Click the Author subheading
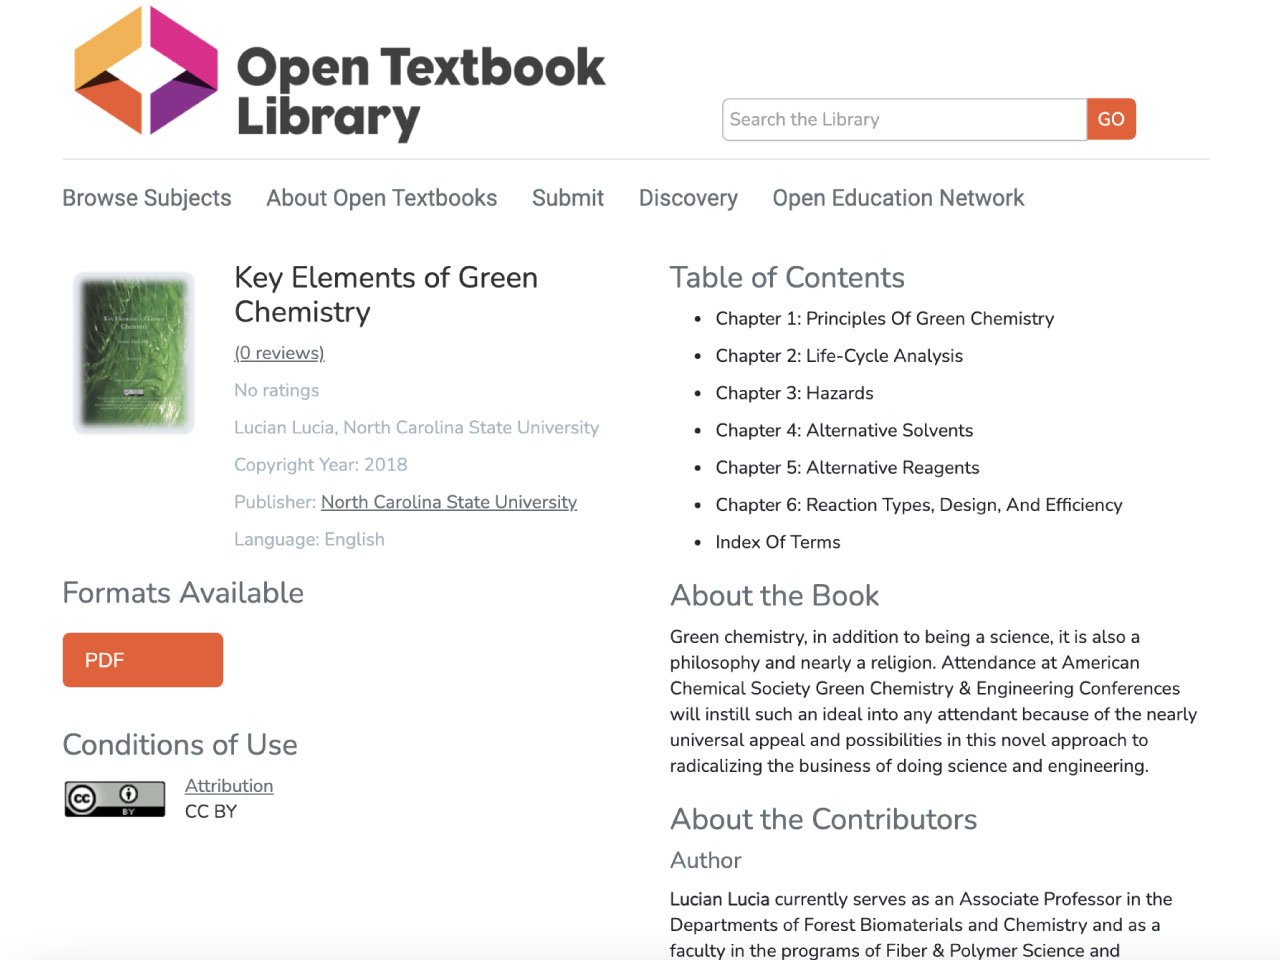 [706, 860]
